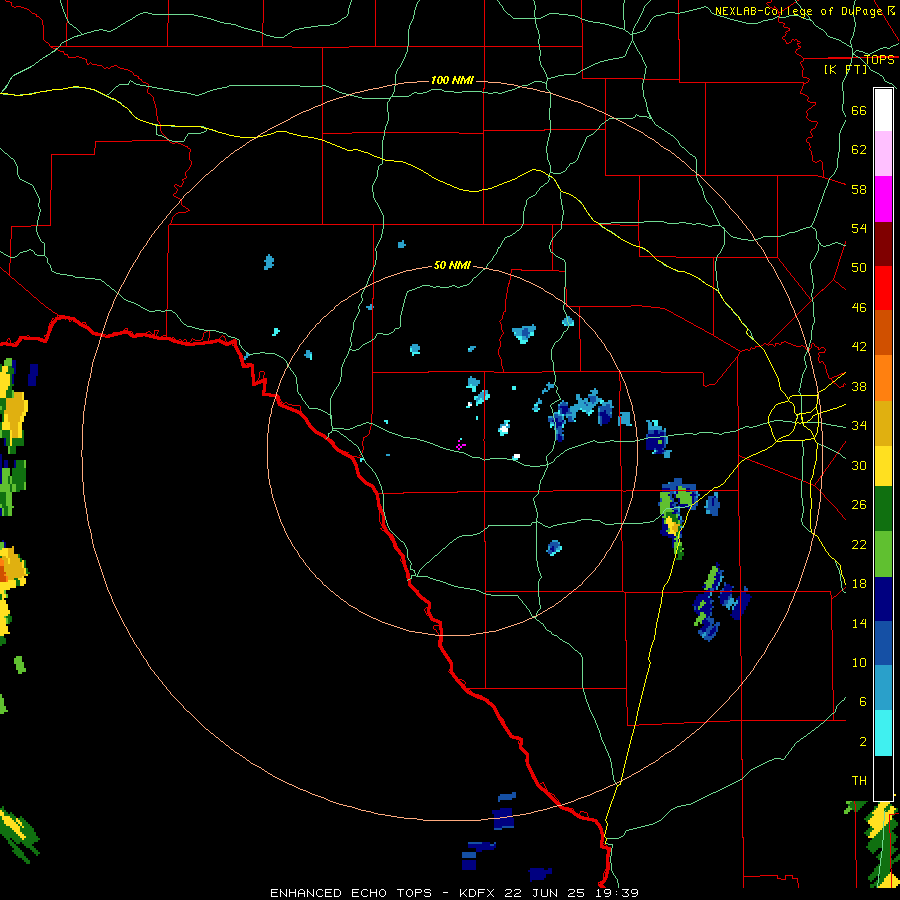Click the 6 value on the legend

click(x=863, y=702)
